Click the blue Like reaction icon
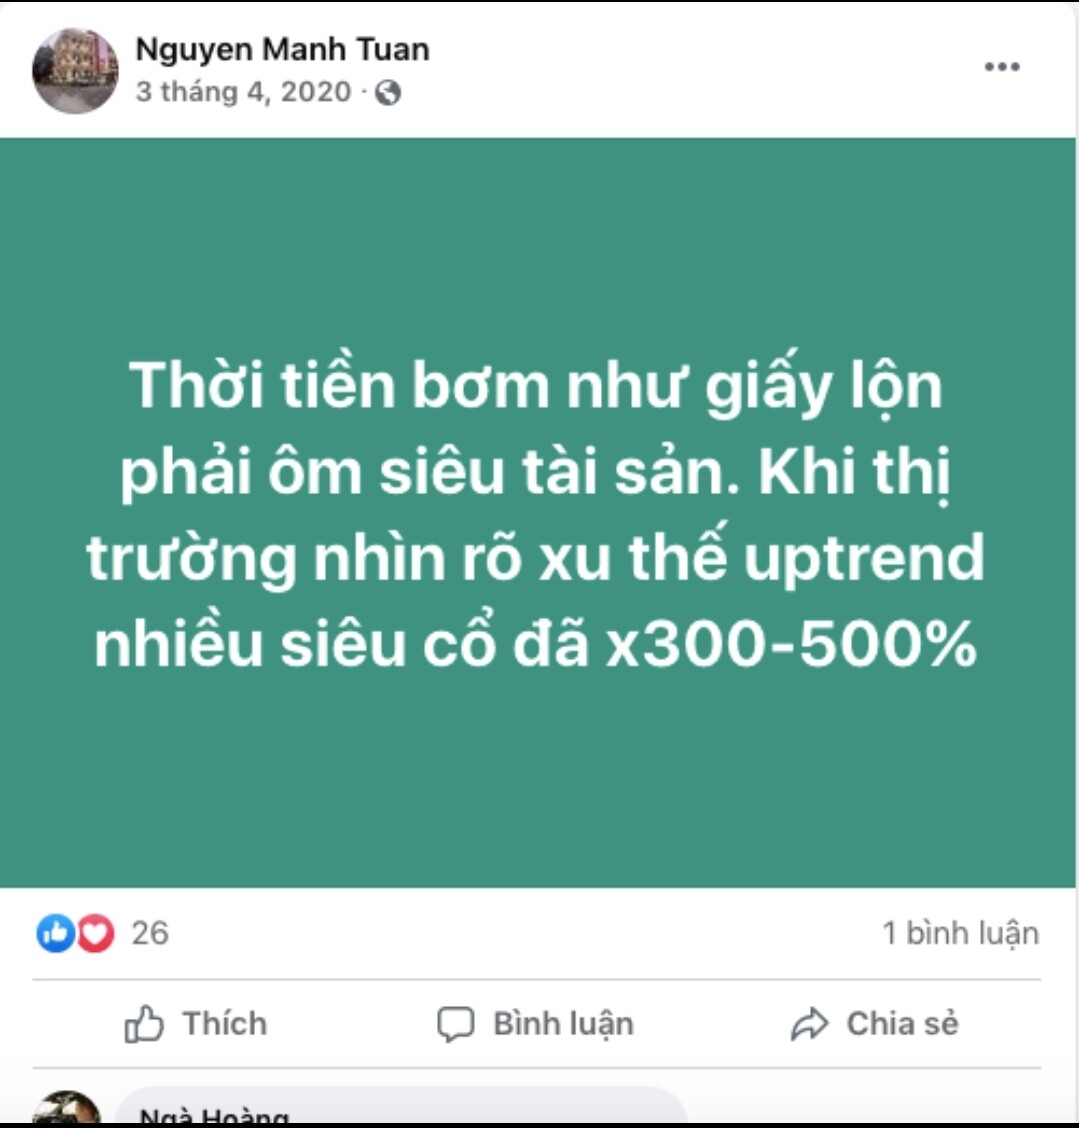Image resolution: width=1079 pixels, height=1128 pixels. (x=55, y=933)
